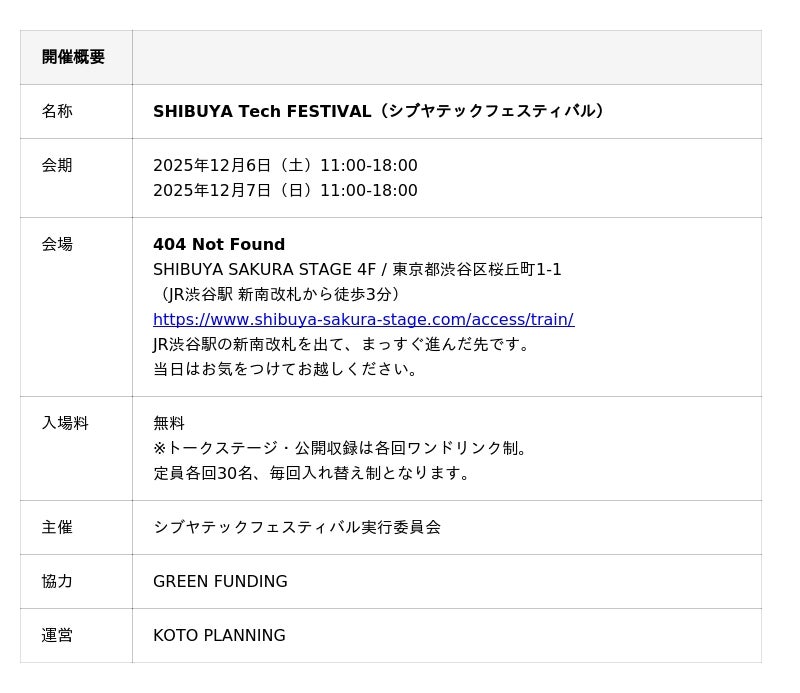The image size is (800, 693).
Task: Click the 当日はお気をつけて message line
Action: point(287,369)
